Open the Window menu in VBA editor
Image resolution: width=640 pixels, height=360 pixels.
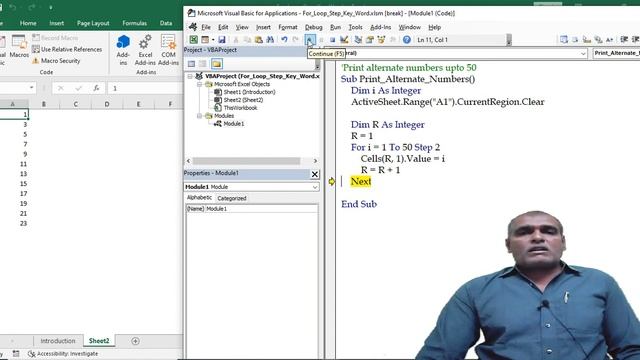click(409, 27)
